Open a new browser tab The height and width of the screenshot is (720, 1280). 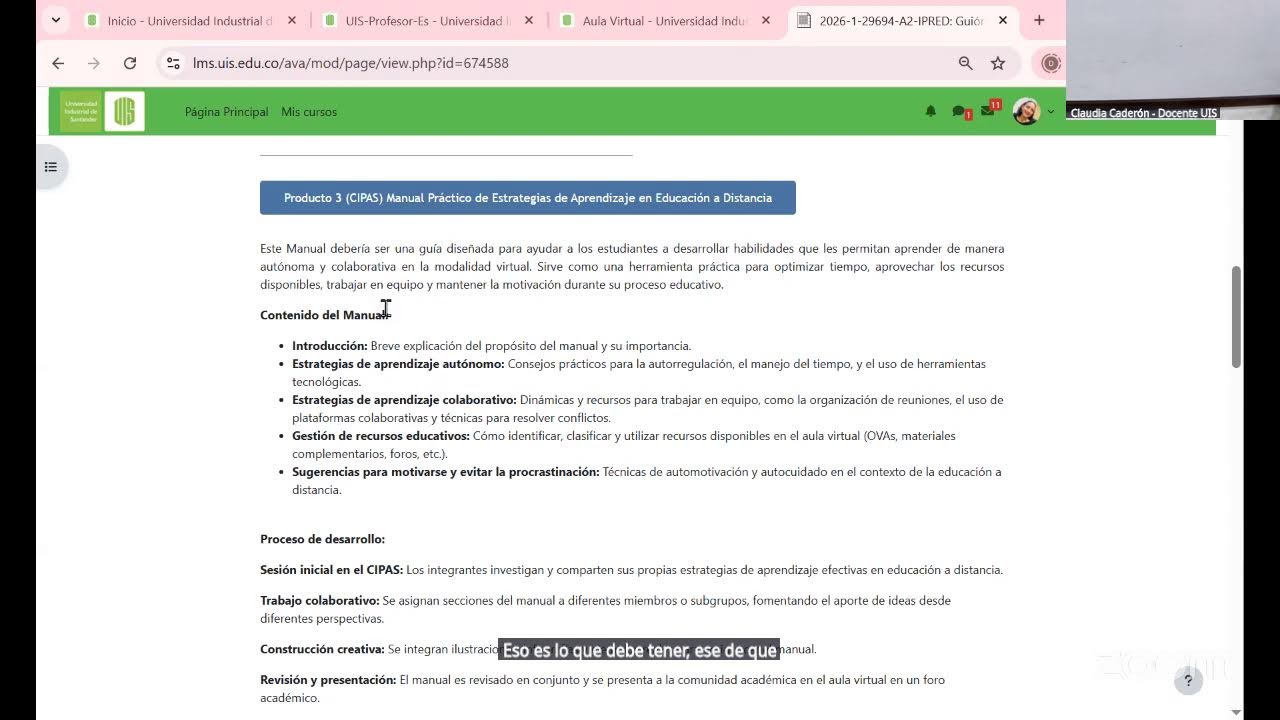click(x=1039, y=21)
